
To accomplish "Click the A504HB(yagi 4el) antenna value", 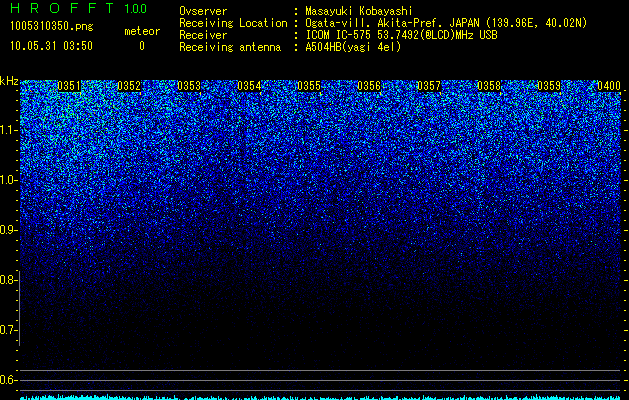I will (353, 47).
